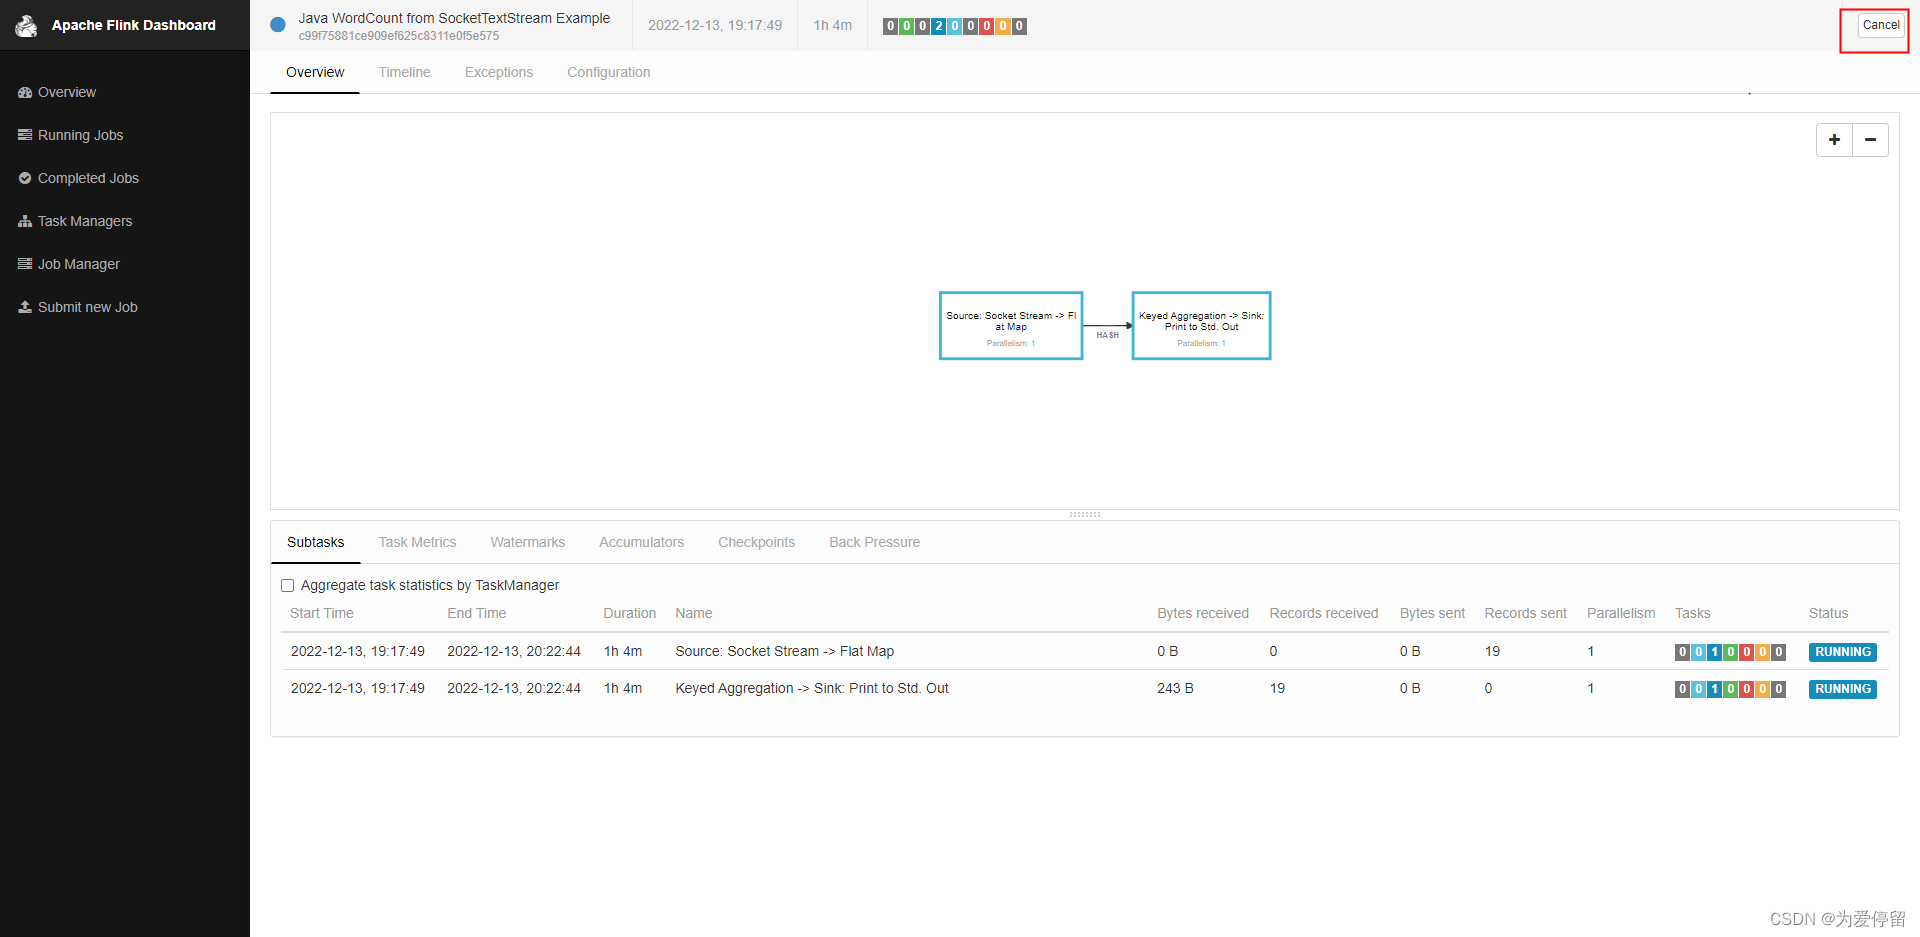Click the panel divider handle below the graph

coord(1084,515)
